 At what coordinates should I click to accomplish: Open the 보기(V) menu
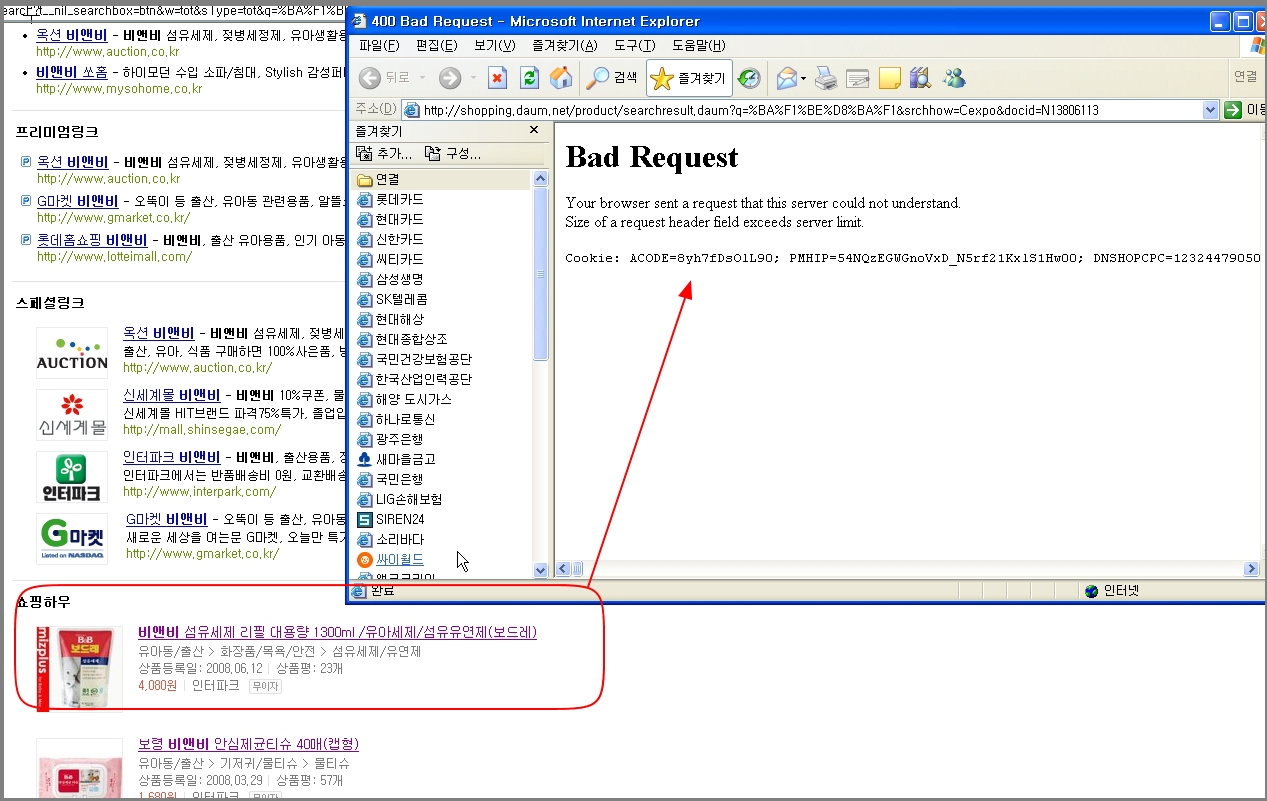(495, 46)
